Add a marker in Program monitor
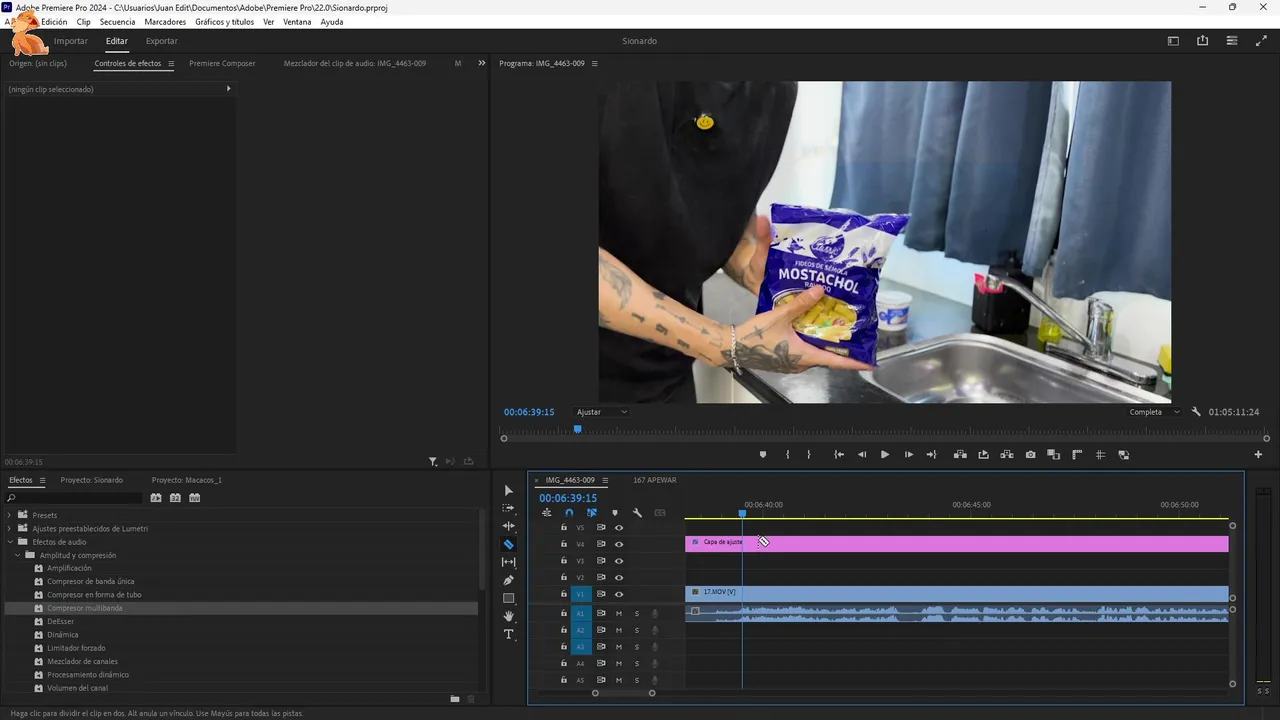 click(763, 455)
